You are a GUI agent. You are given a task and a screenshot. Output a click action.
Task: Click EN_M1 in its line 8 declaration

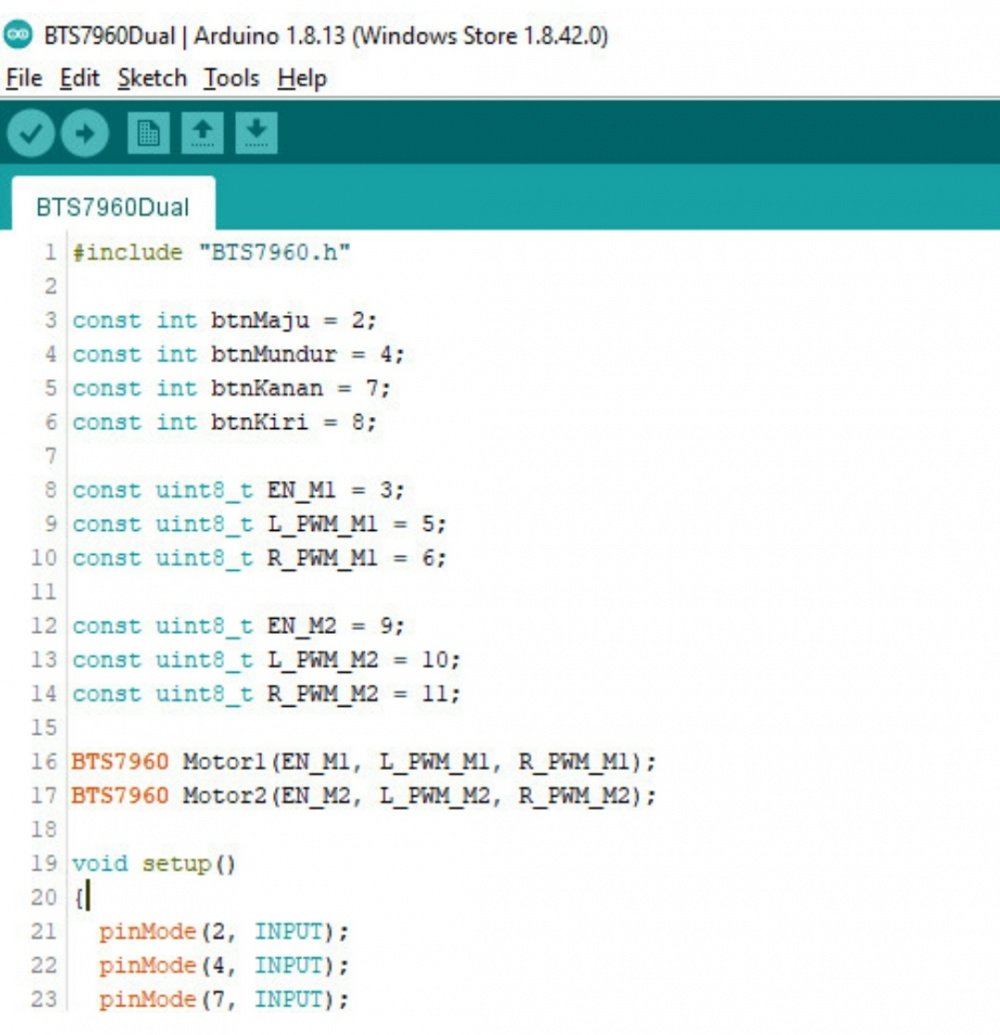click(x=302, y=490)
